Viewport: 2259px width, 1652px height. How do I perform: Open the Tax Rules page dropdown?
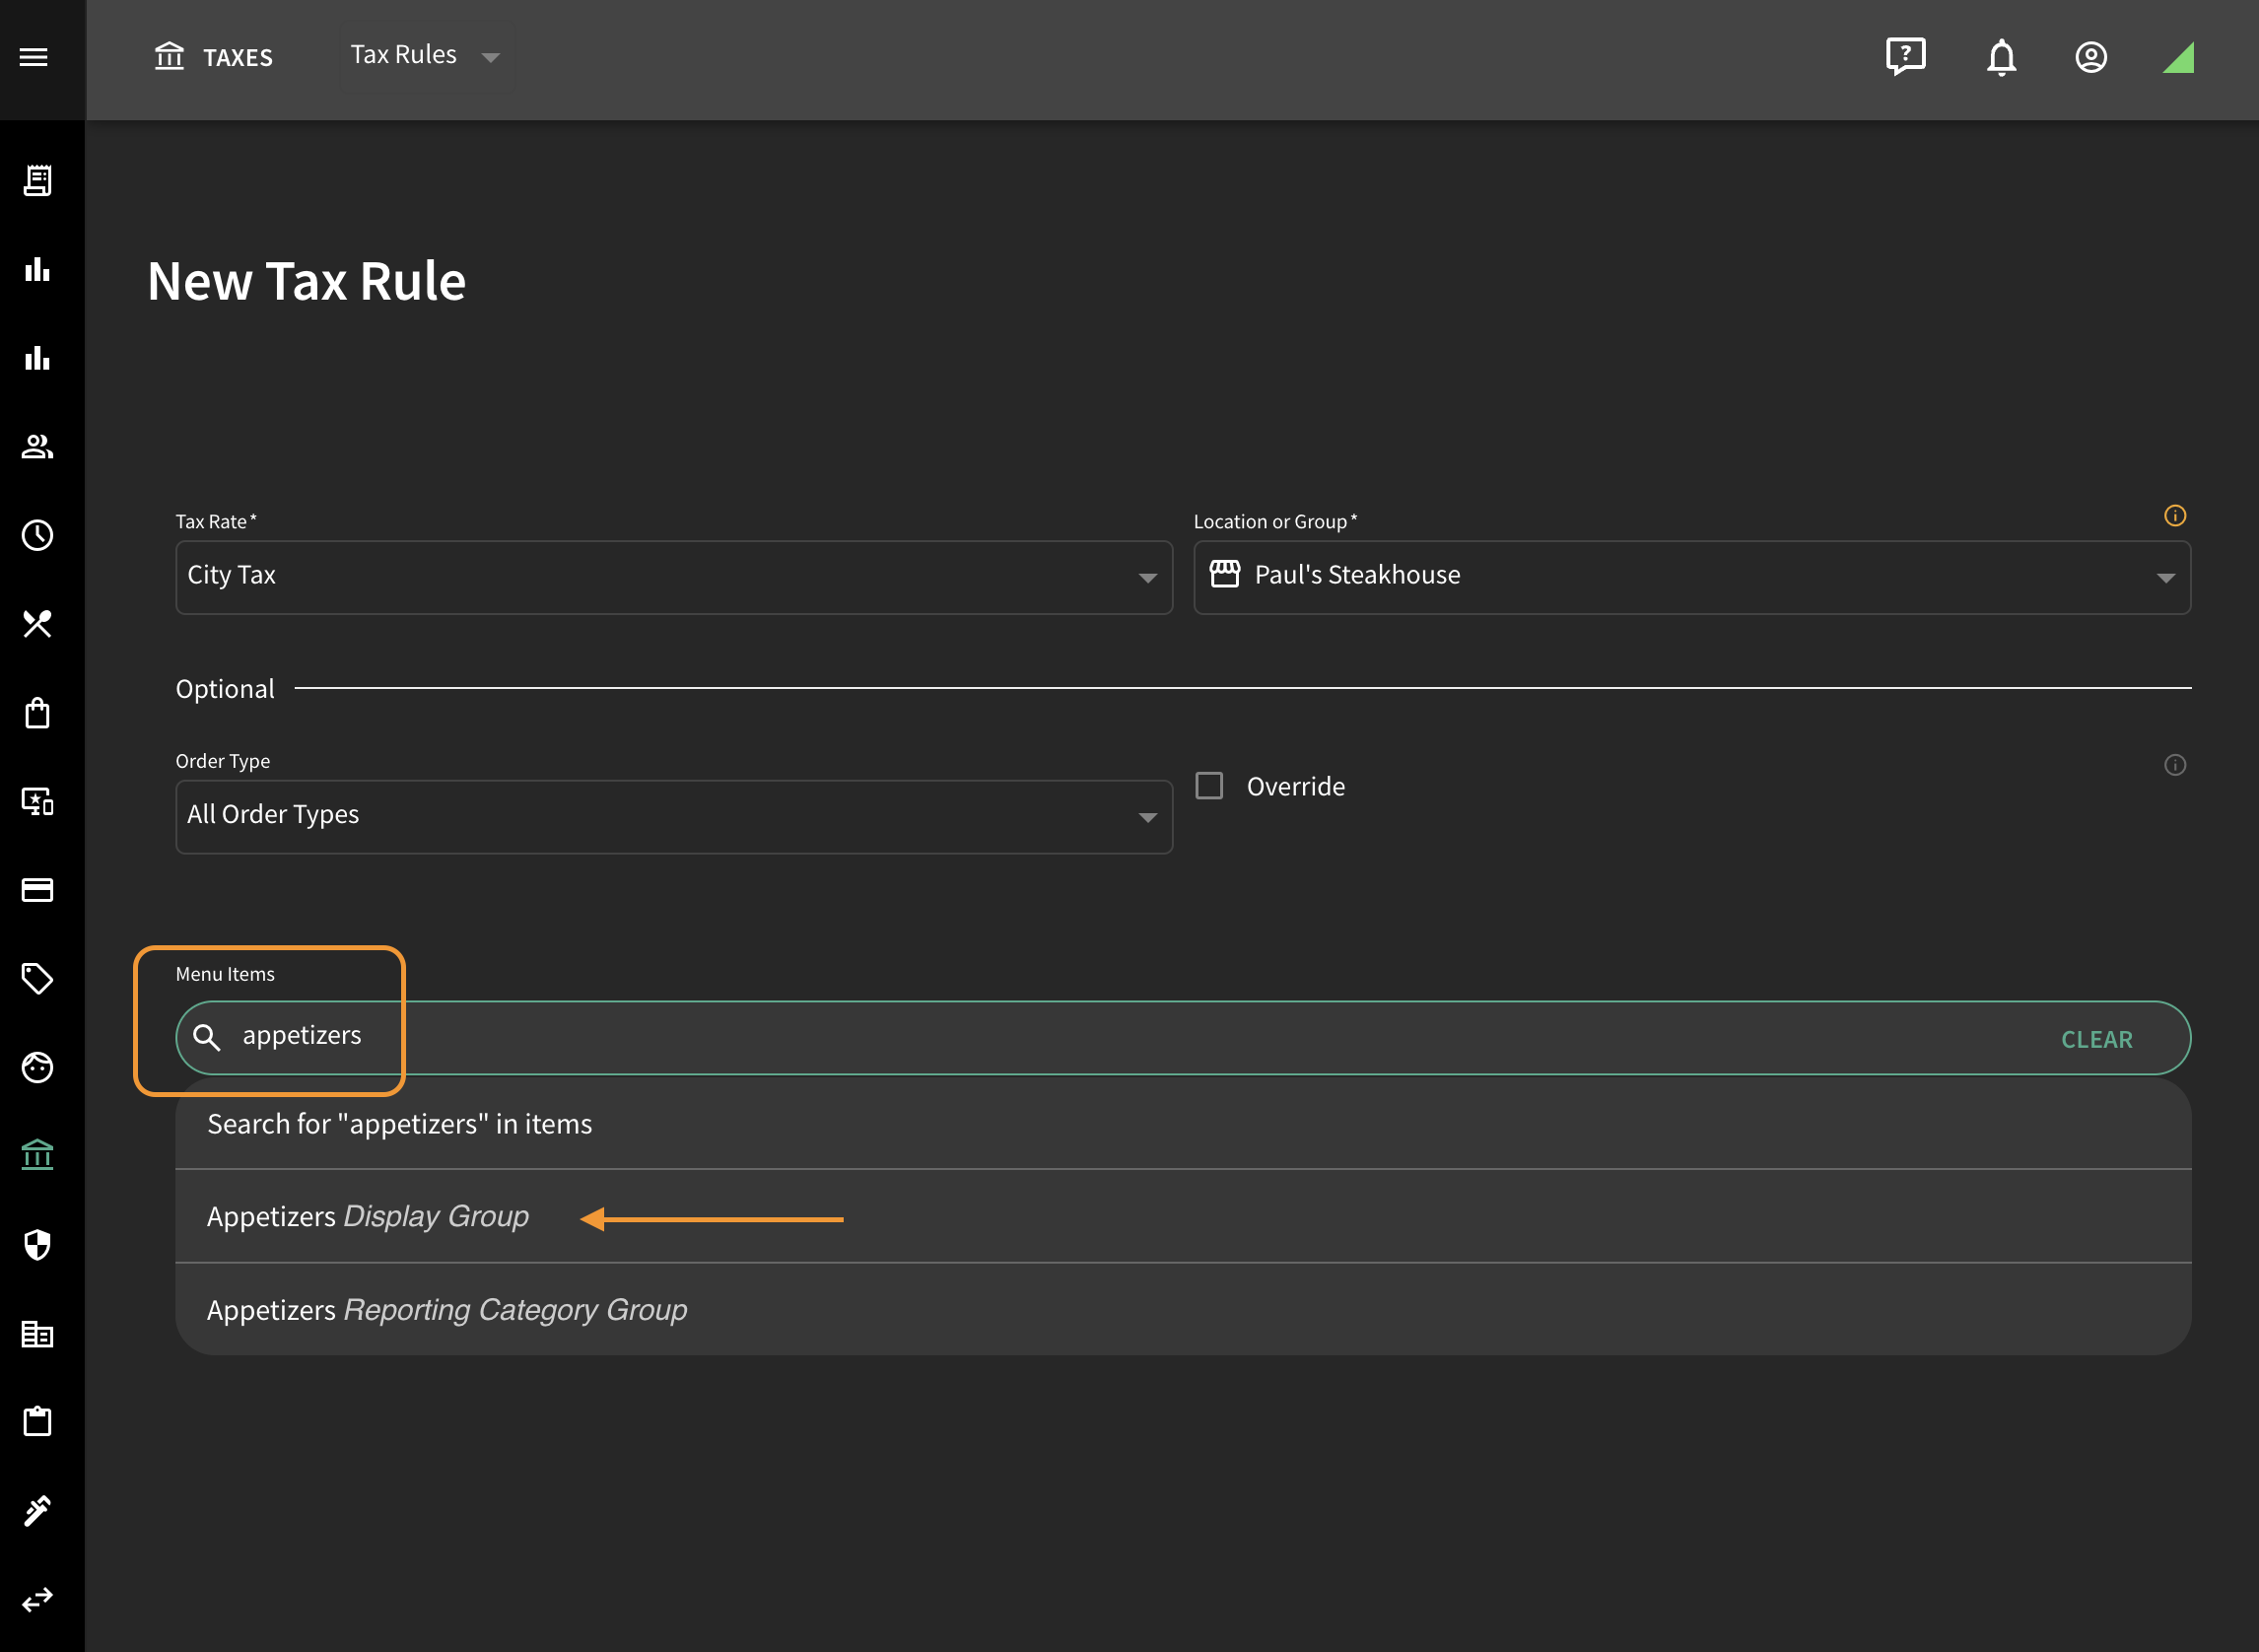426,56
